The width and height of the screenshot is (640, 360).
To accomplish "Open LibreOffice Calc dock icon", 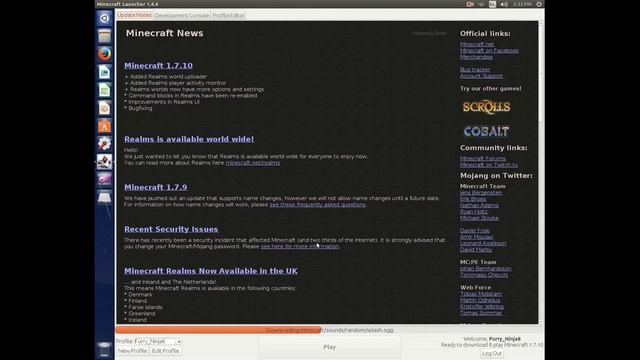I will tap(104, 90).
